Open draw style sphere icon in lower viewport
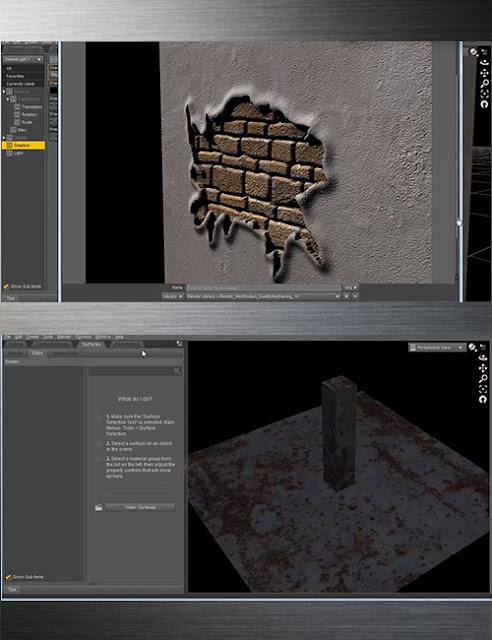Viewport: 492px width, 640px height. tap(472, 347)
